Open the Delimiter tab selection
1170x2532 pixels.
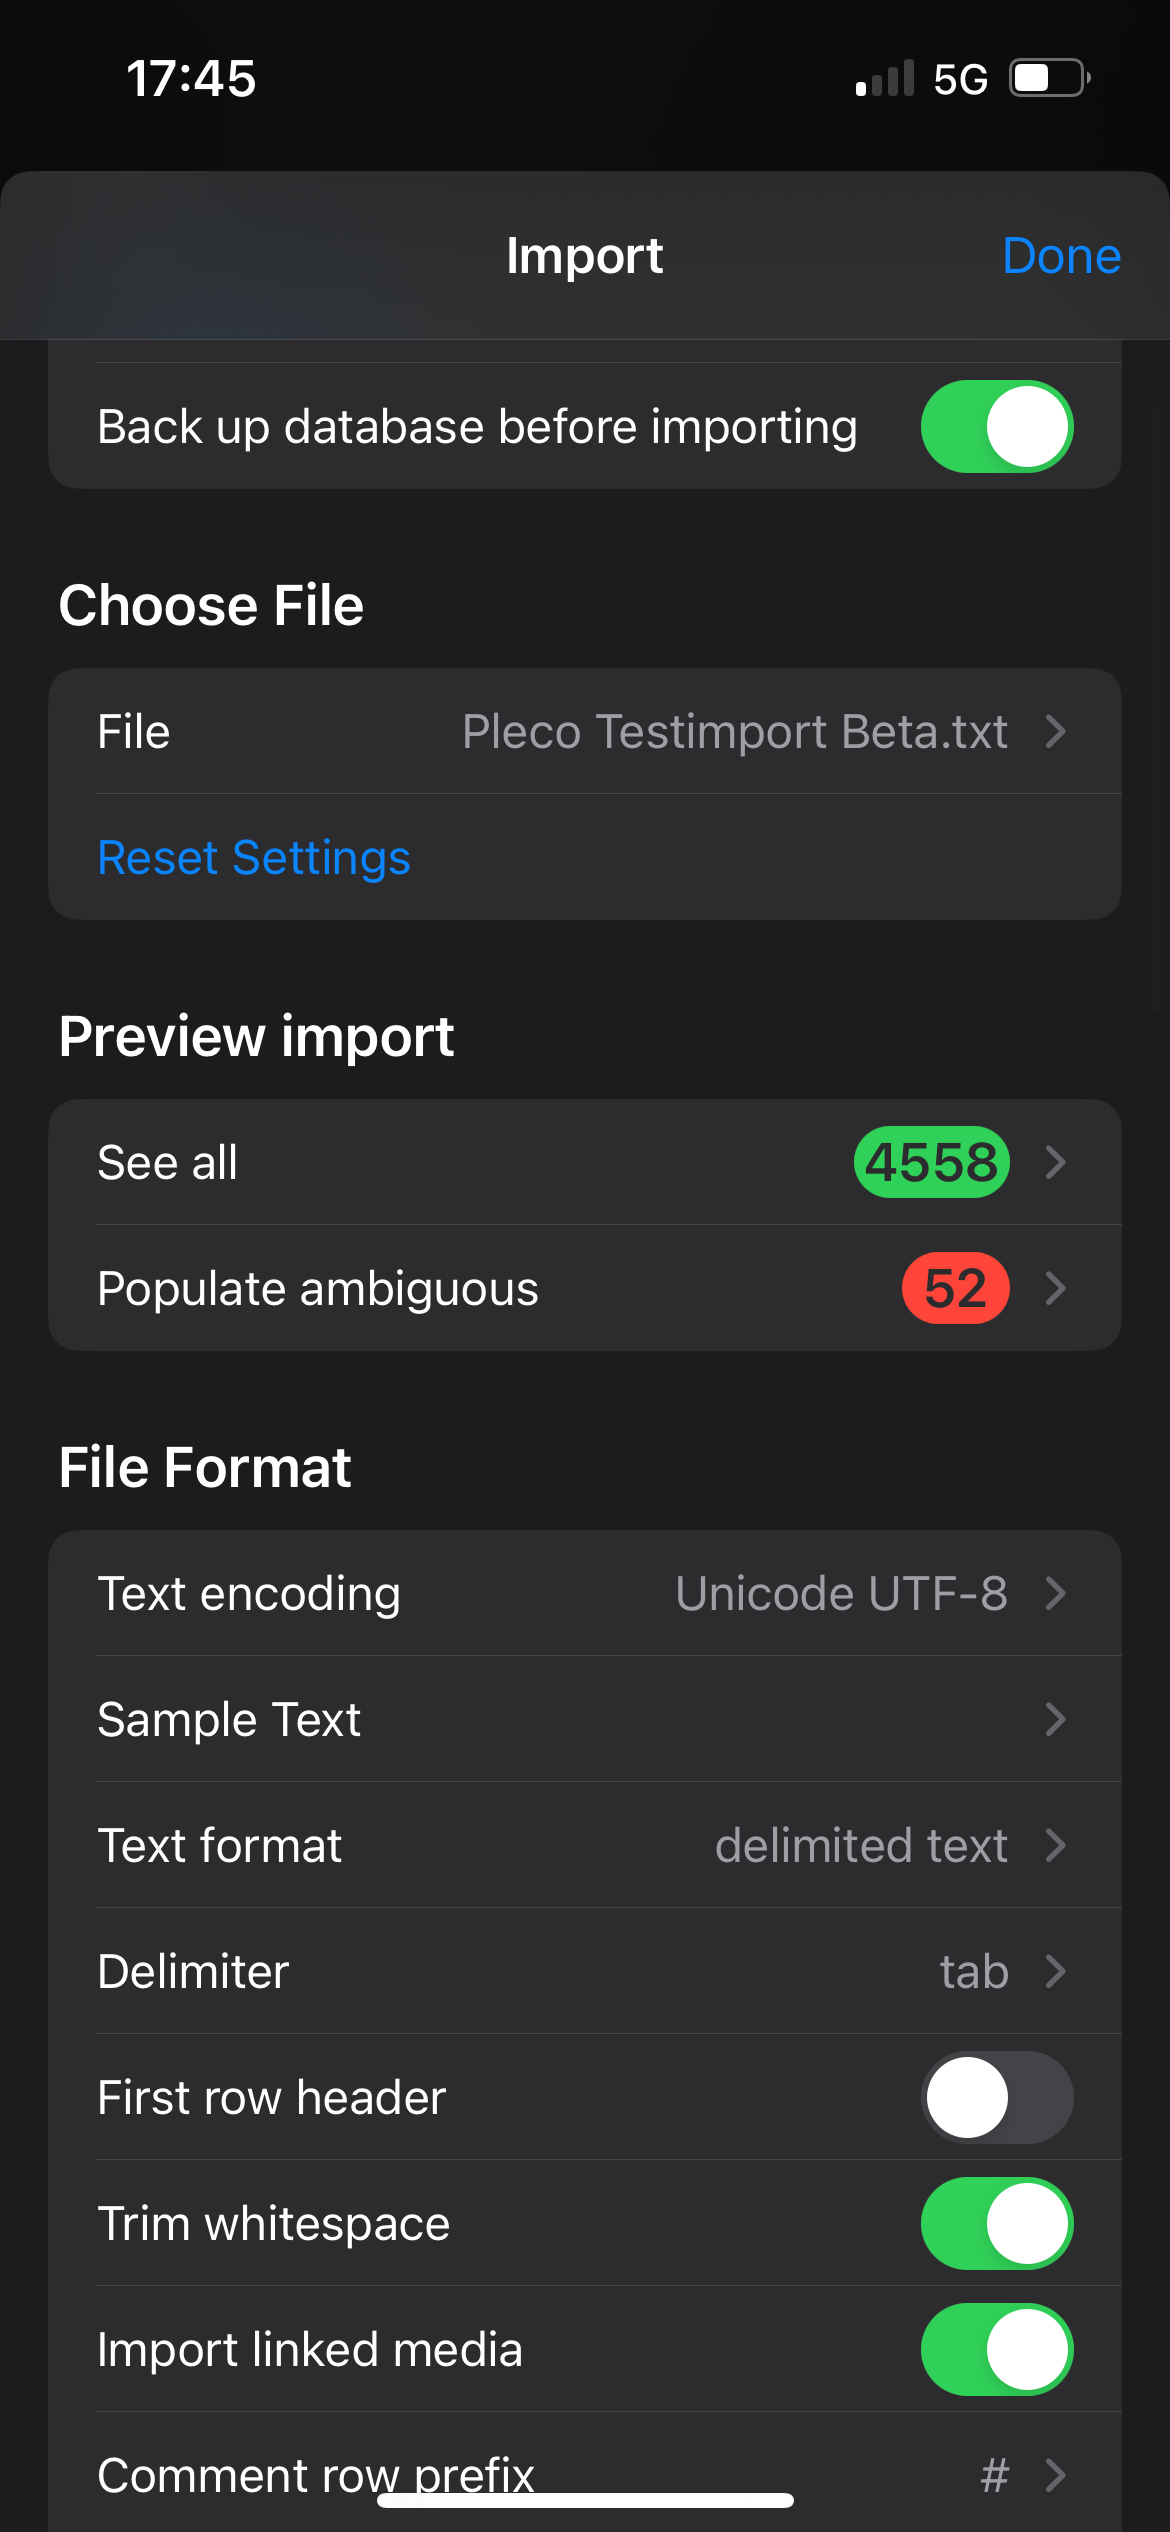[x=585, y=1971]
